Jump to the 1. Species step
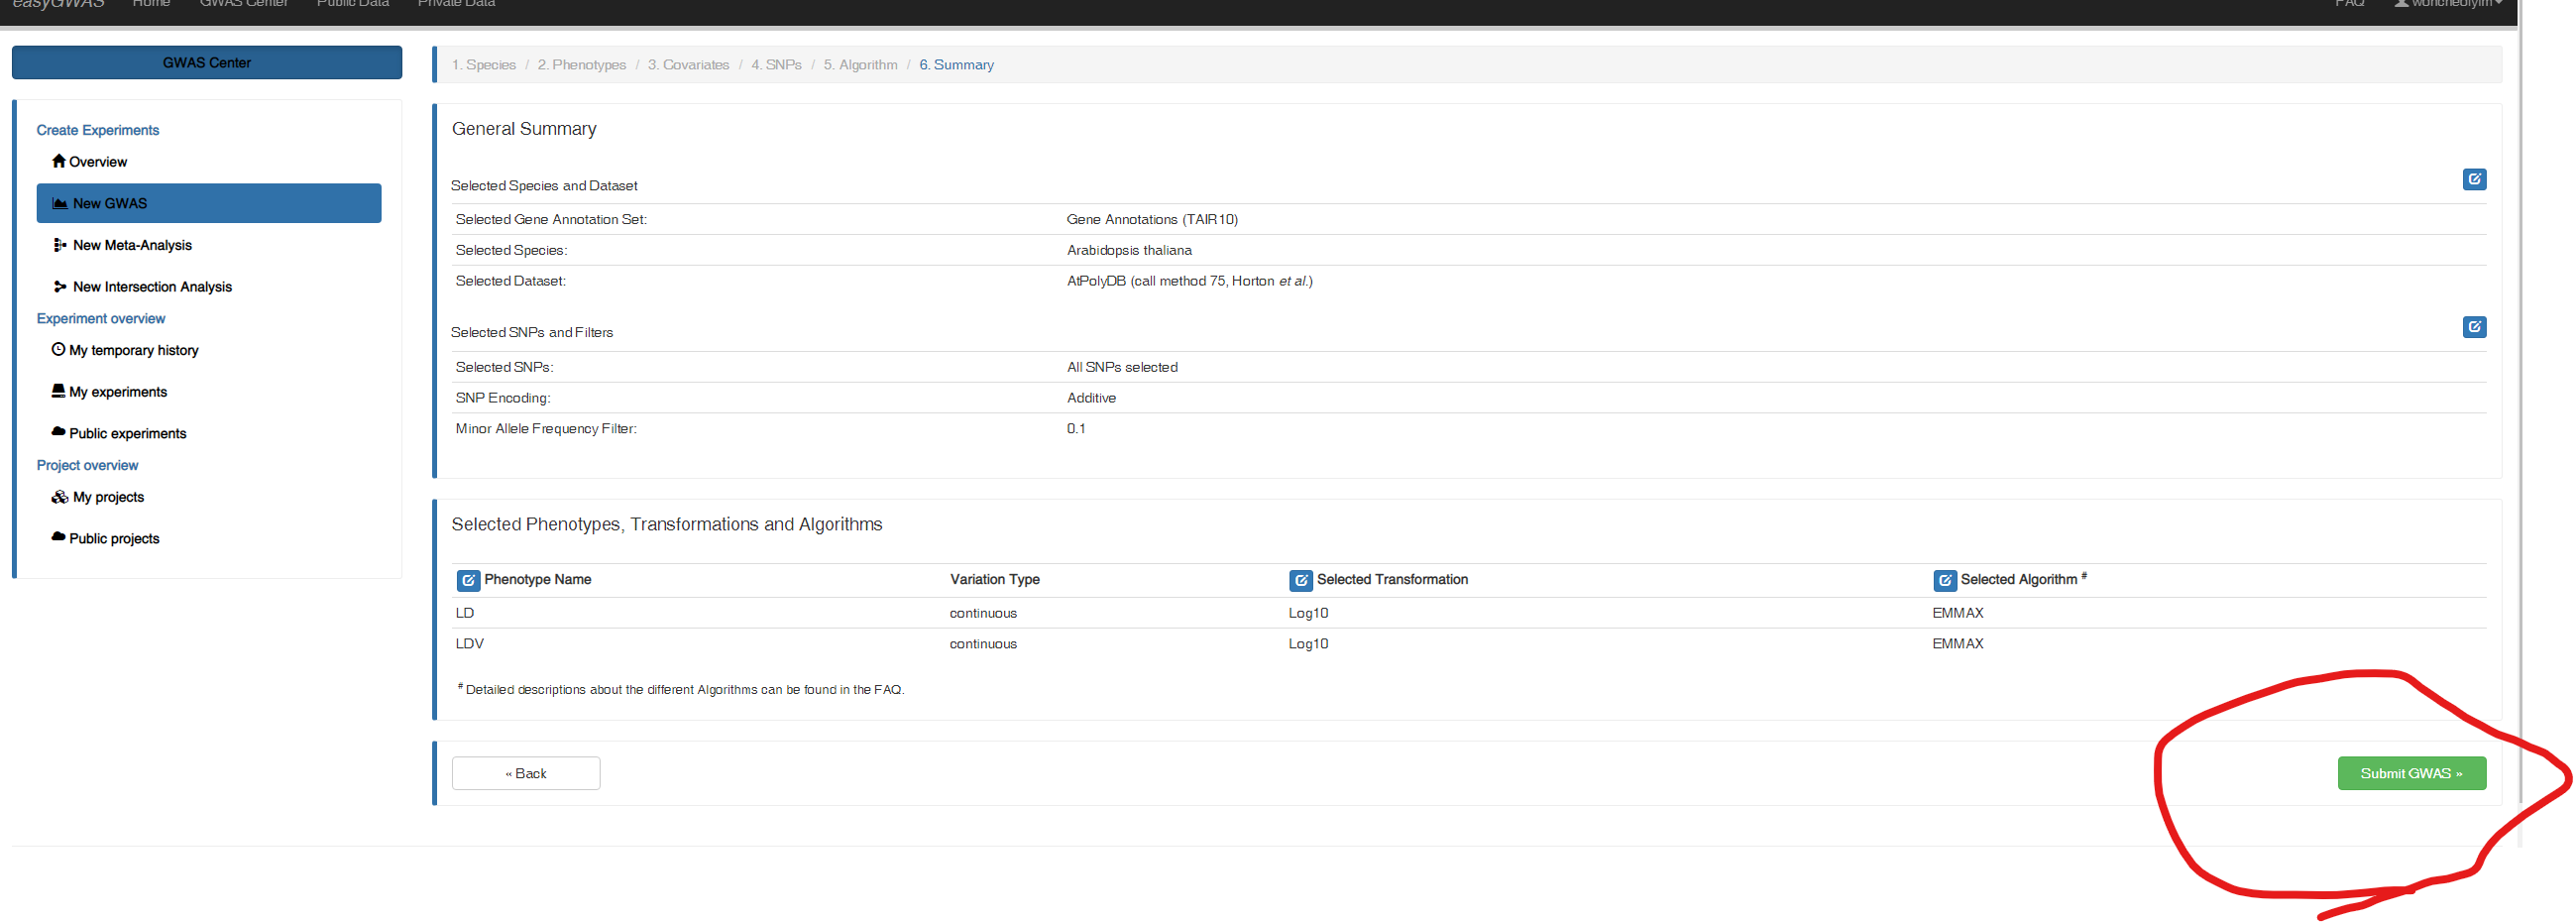 click(484, 65)
